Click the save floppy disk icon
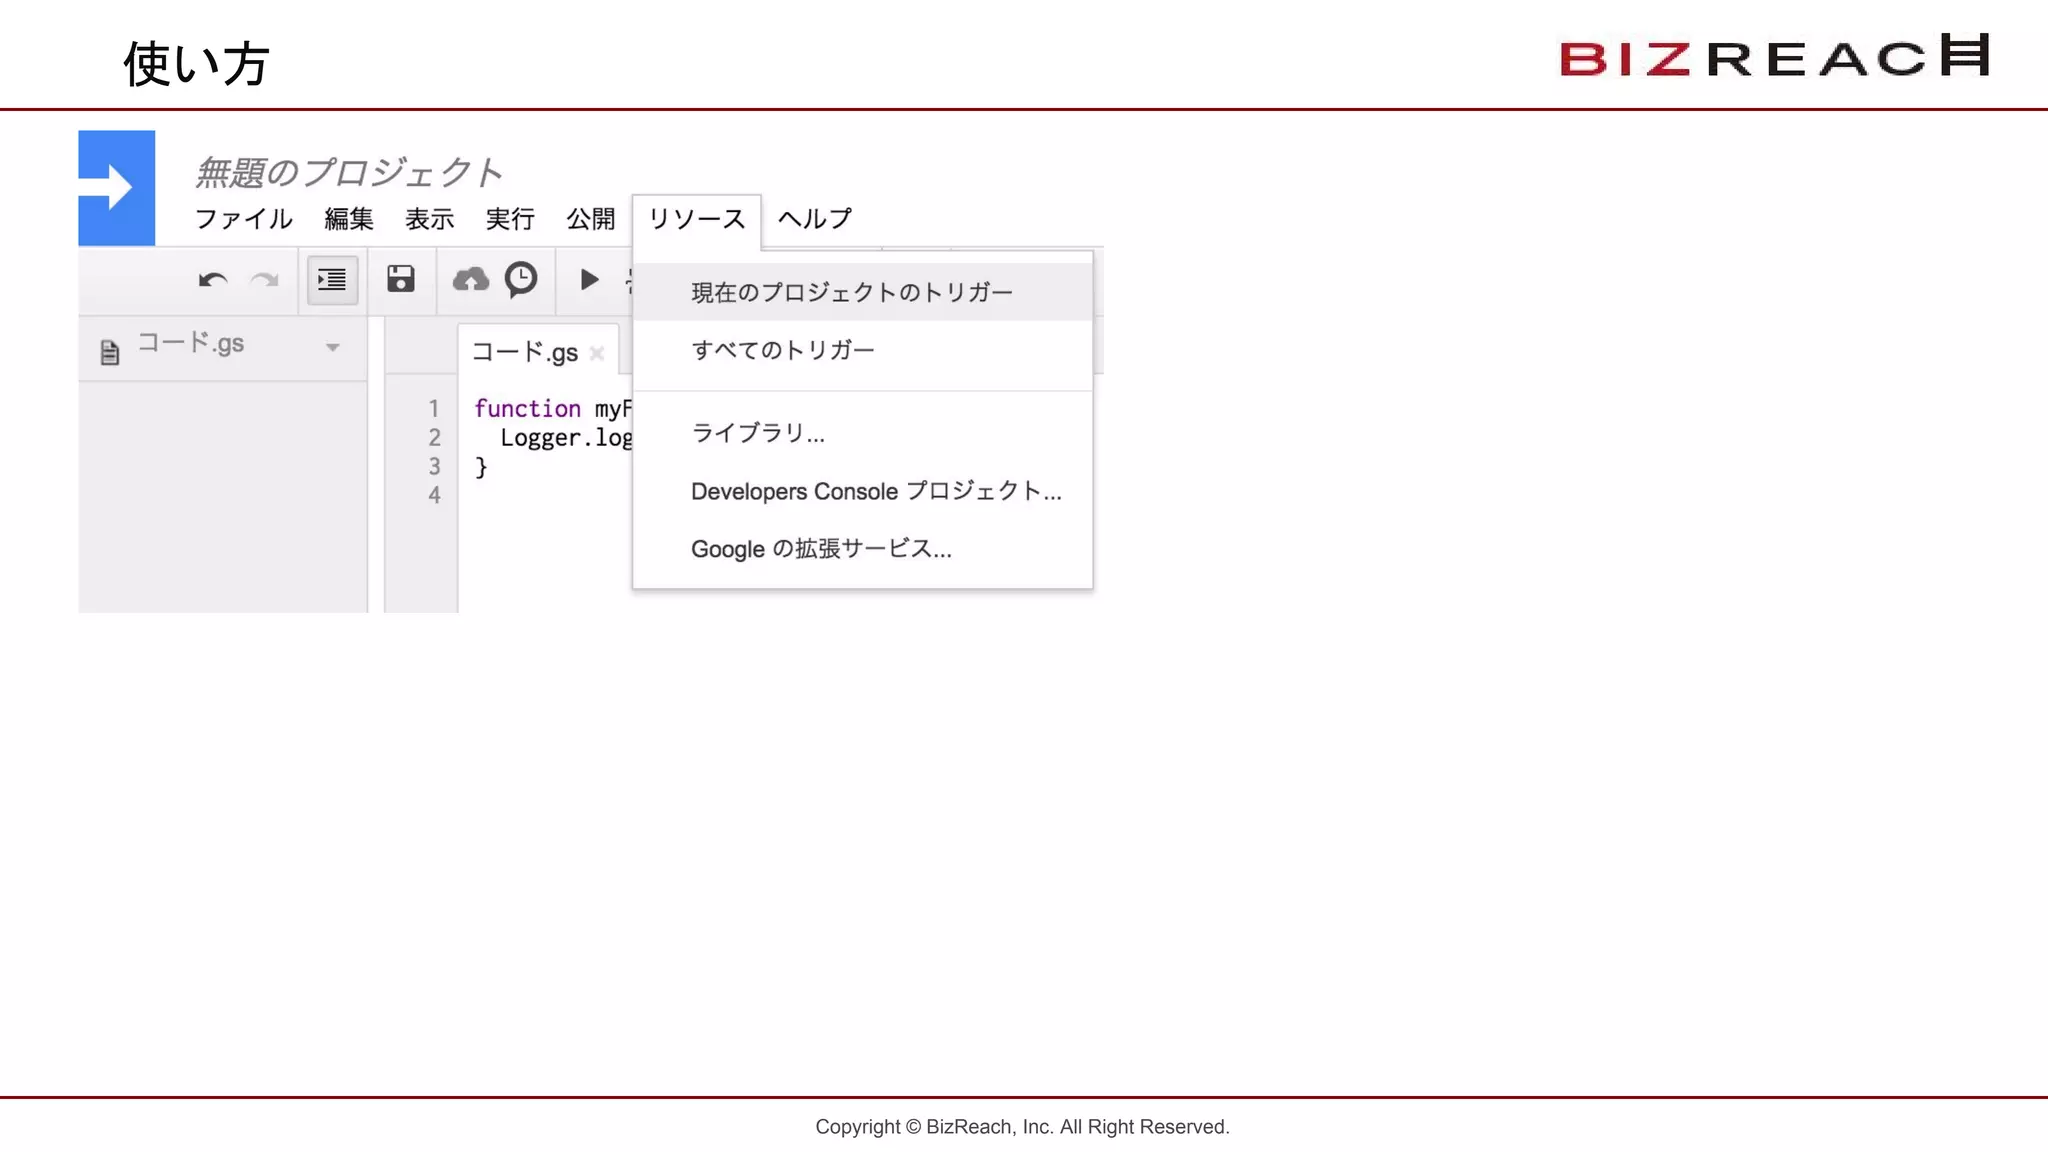Image resolution: width=2048 pixels, height=1152 pixels. pos(401,279)
